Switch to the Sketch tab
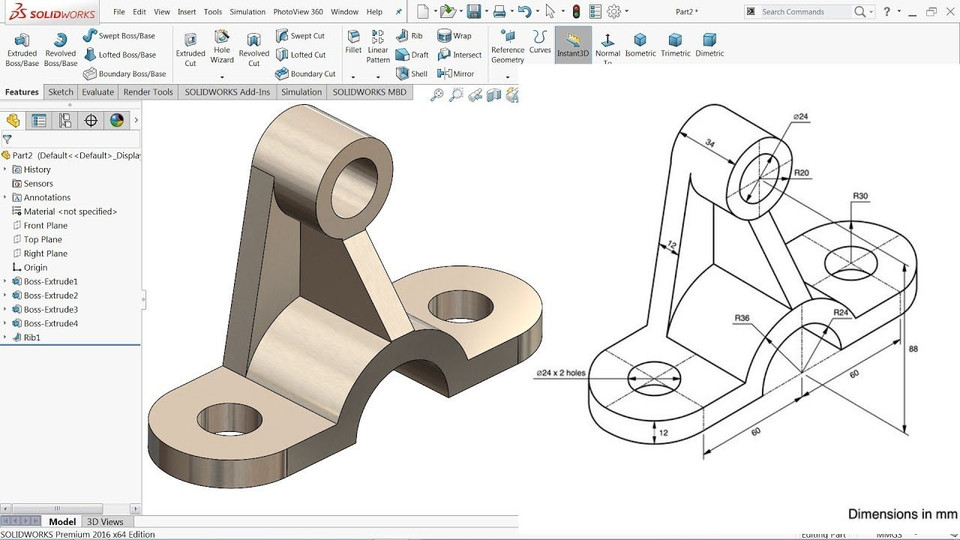 click(x=61, y=92)
